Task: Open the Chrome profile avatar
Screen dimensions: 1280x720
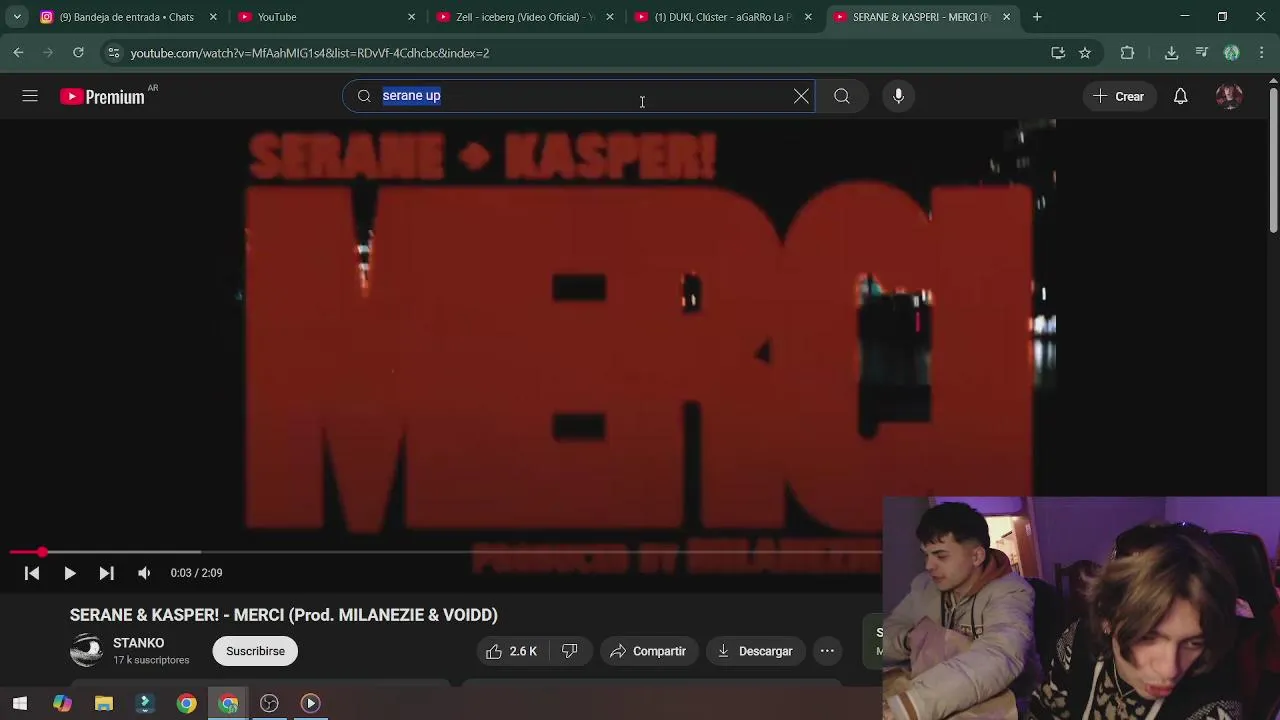Action: (1232, 53)
